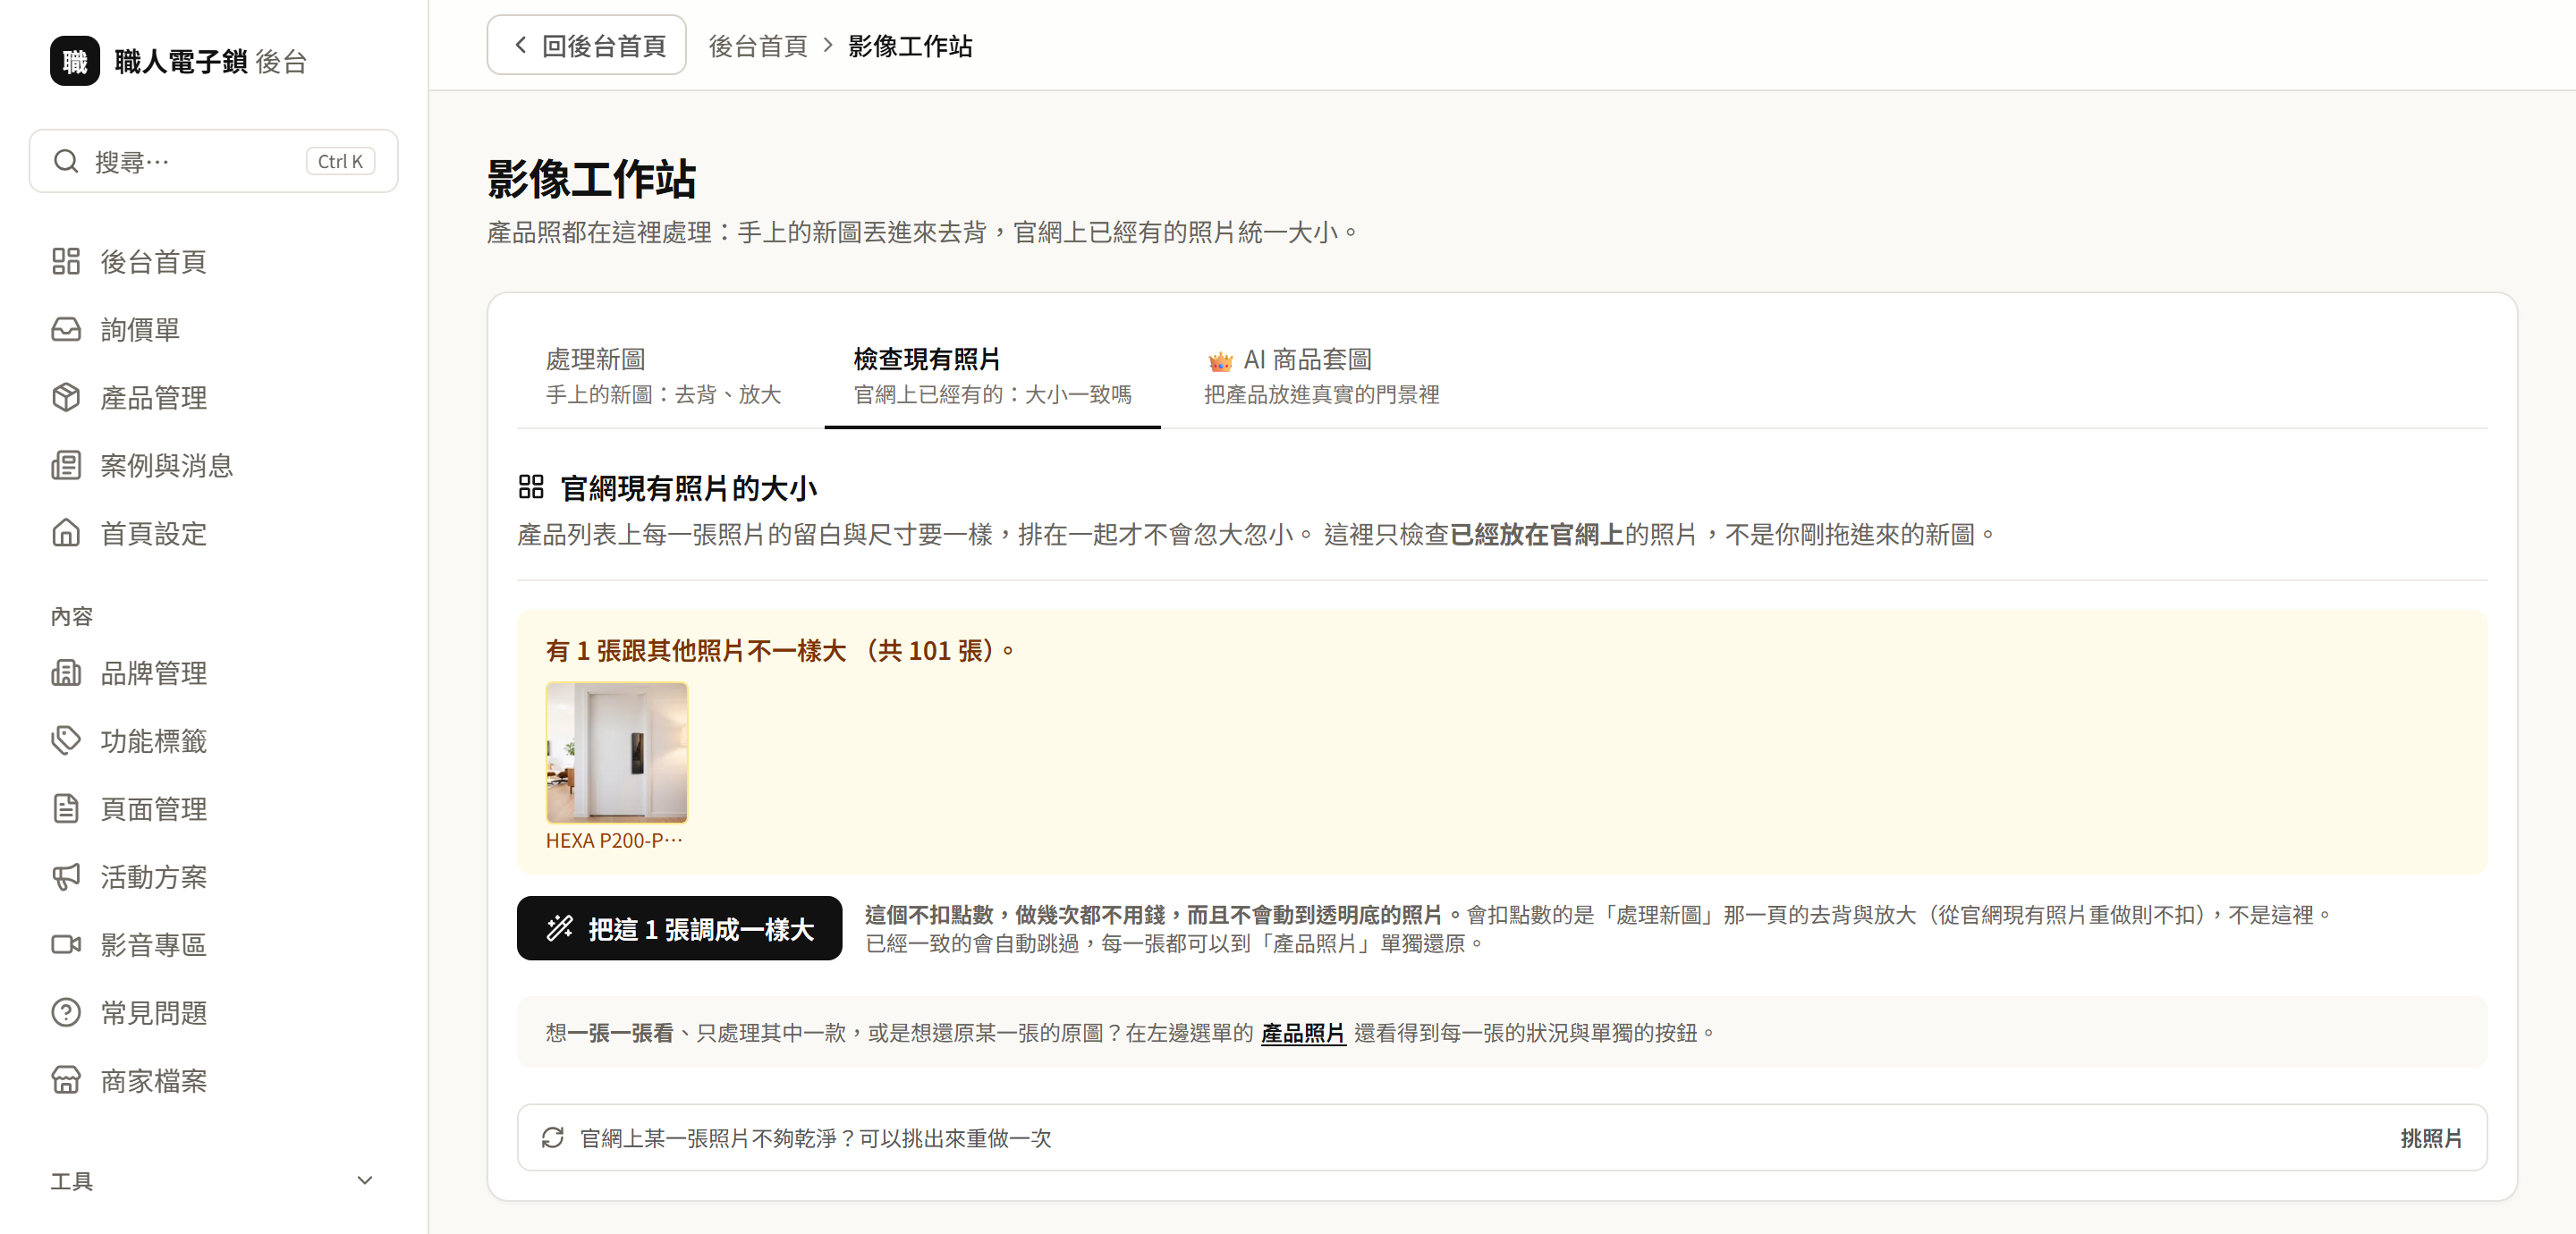Switch to the AI 商品套圖 tab

[1321, 375]
